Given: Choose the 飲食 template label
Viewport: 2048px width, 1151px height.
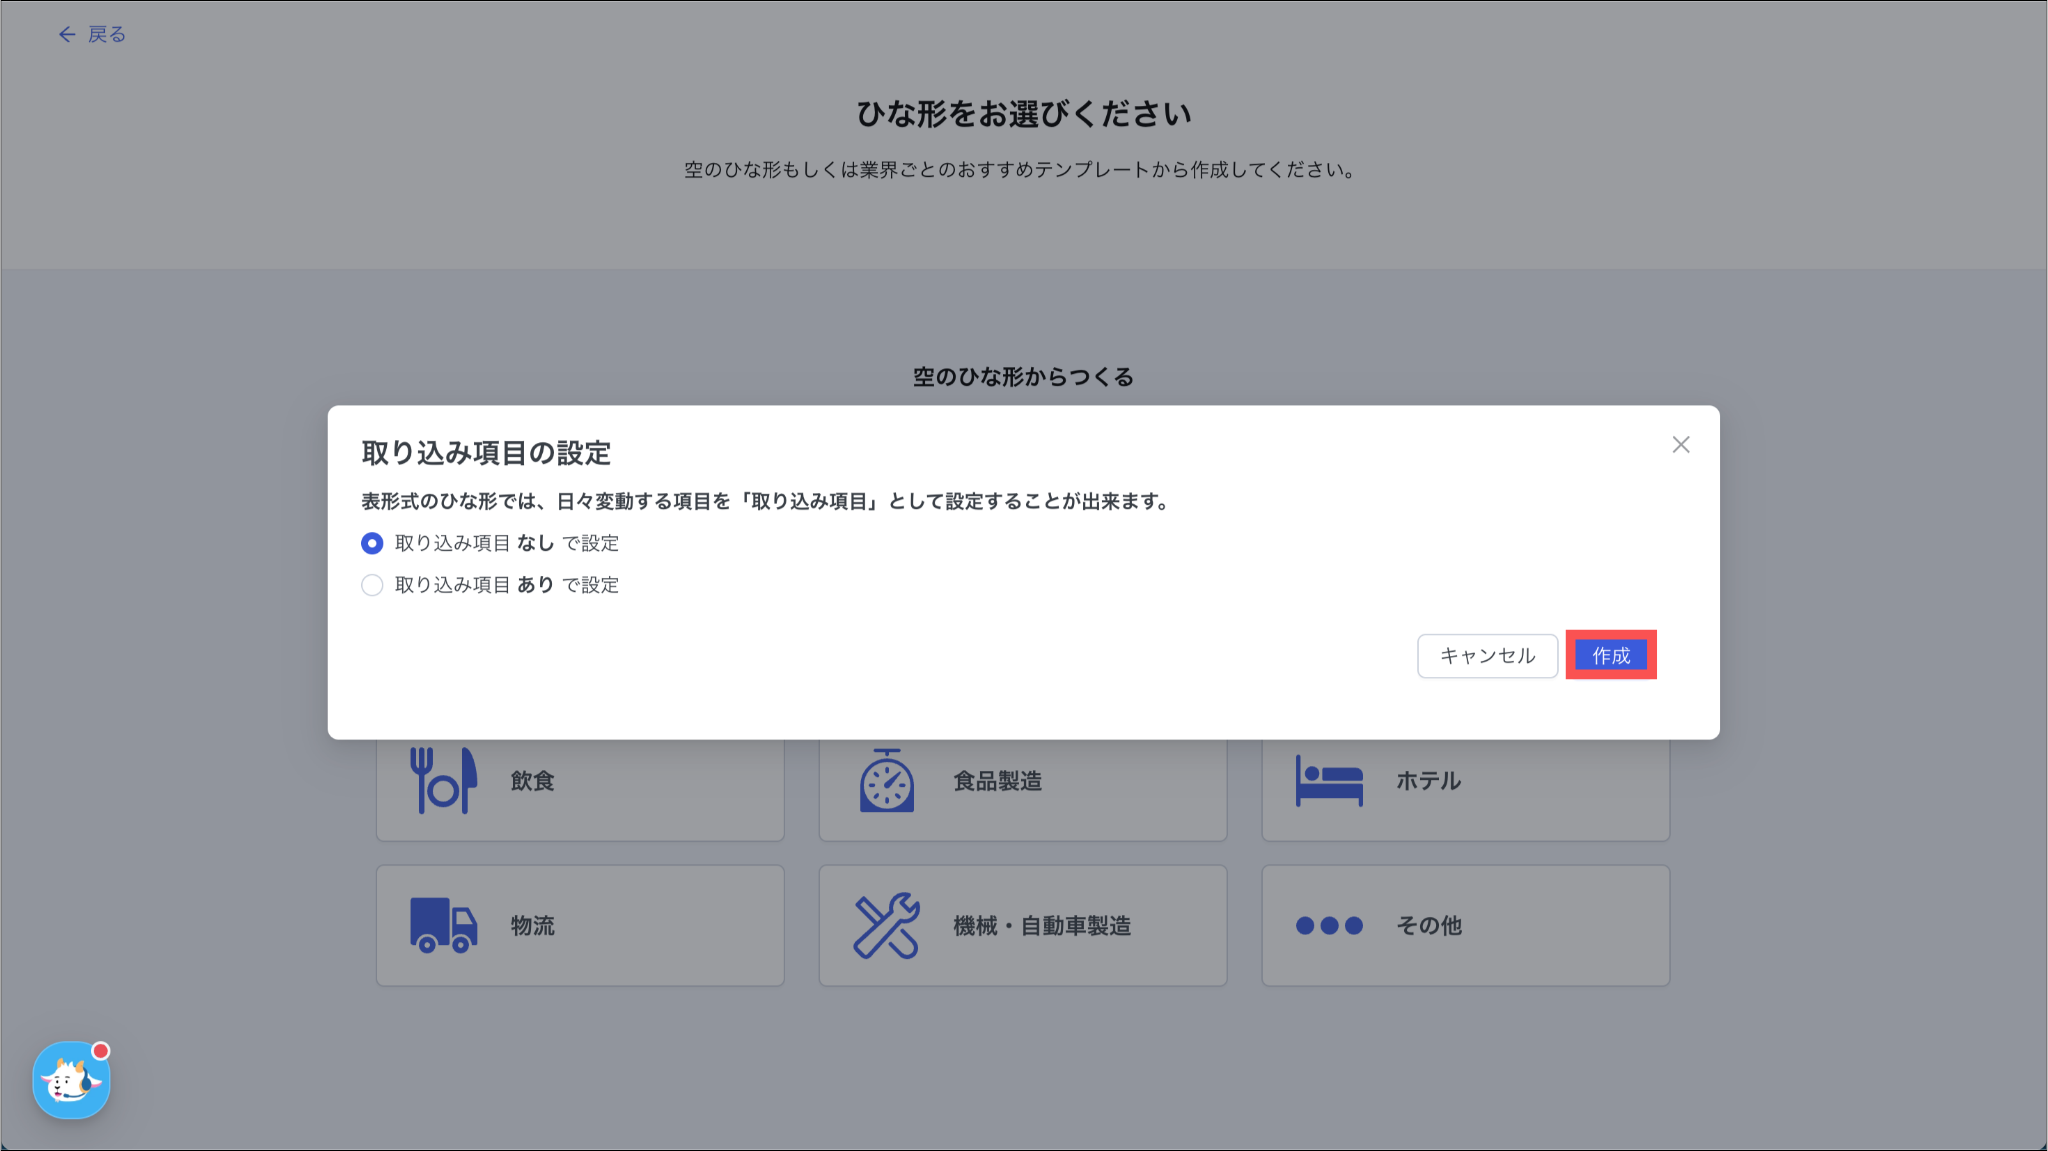Looking at the screenshot, I should coord(532,781).
